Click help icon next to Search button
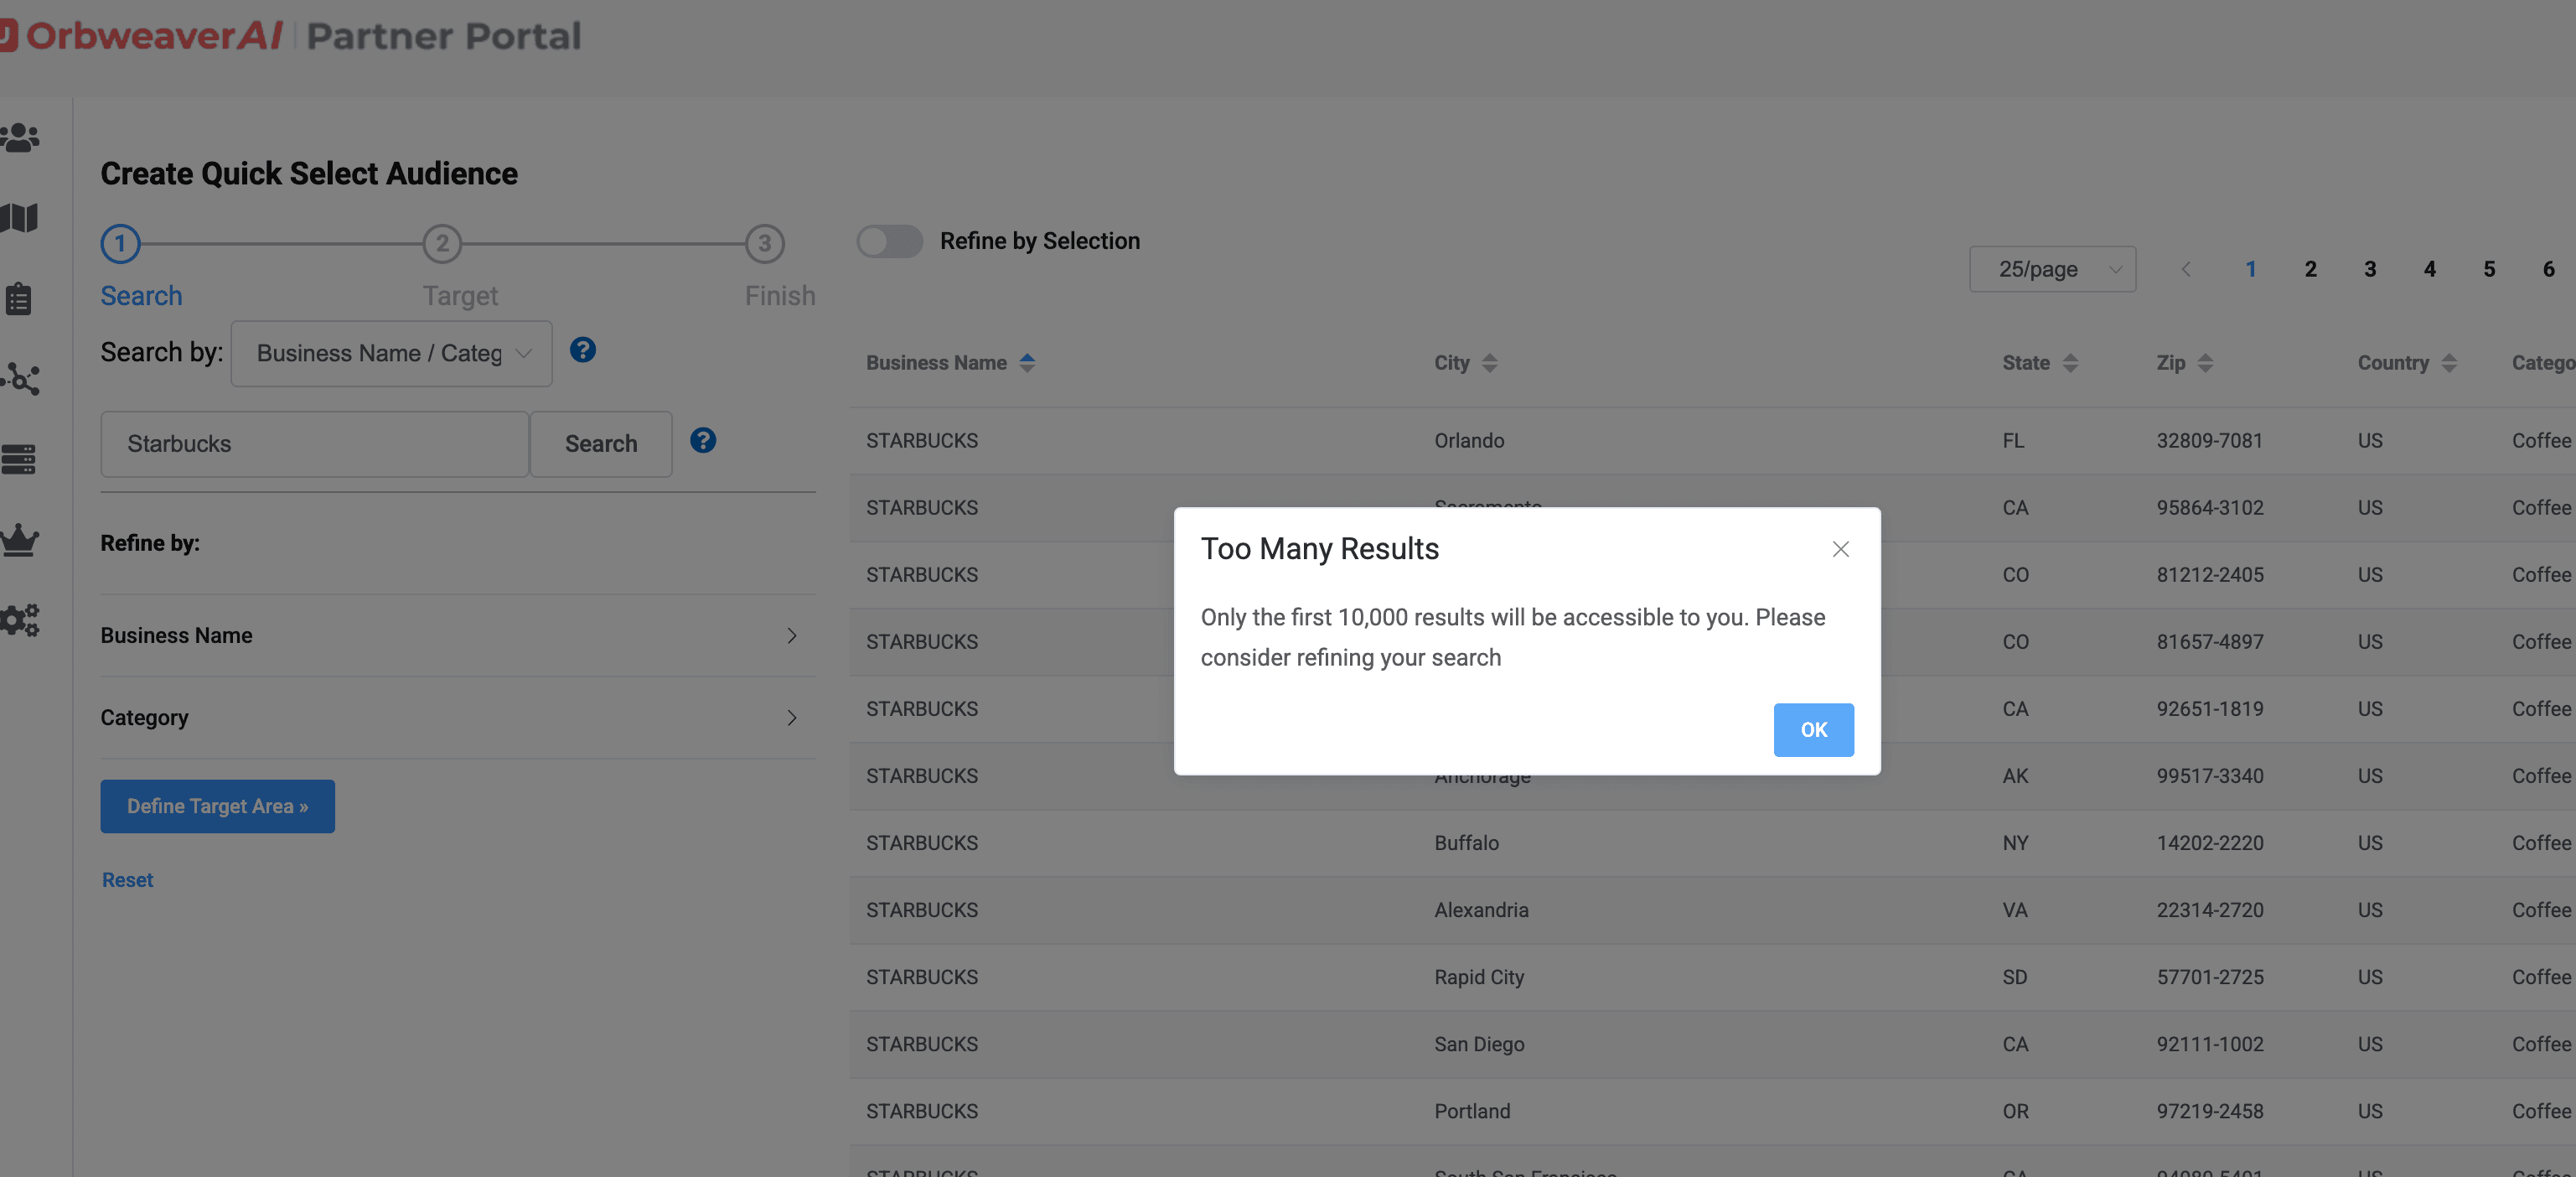This screenshot has width=2576, height=1177. click(702, 441)
